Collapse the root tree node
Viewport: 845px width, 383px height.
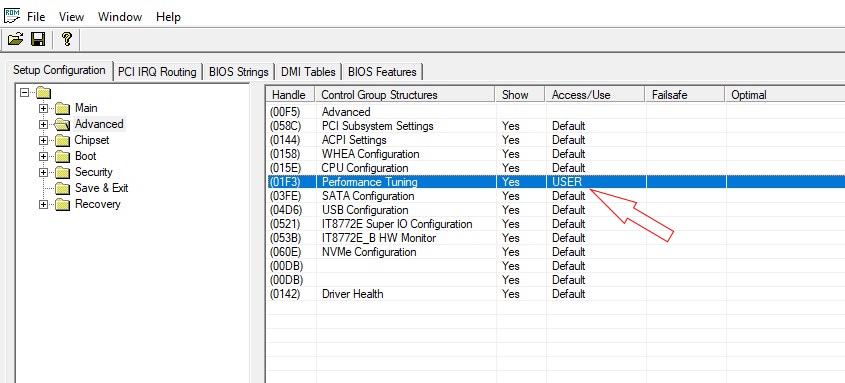pos(23,92)
